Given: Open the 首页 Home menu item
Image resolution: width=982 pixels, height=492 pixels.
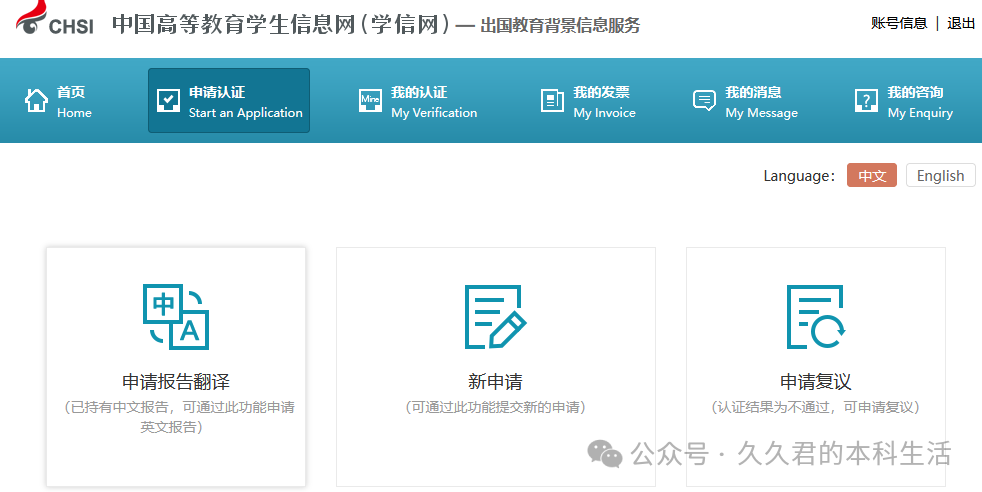Looking at the screenshot, I should 58,101.
